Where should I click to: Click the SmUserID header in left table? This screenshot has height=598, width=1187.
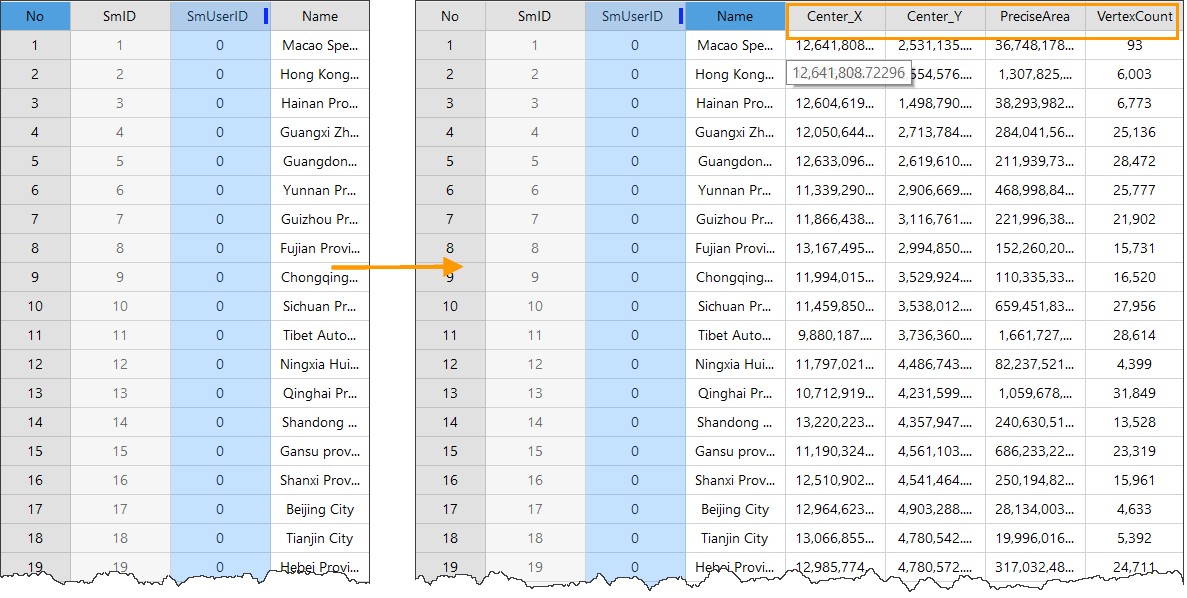point(217,17)
